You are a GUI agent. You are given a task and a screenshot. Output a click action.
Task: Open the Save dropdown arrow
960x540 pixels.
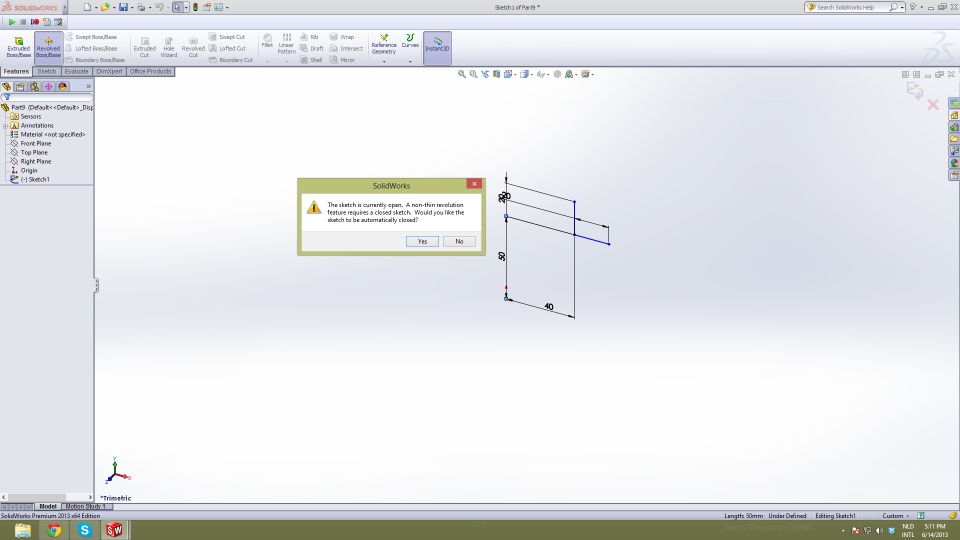pyautogui.click(x=132, y=7)
